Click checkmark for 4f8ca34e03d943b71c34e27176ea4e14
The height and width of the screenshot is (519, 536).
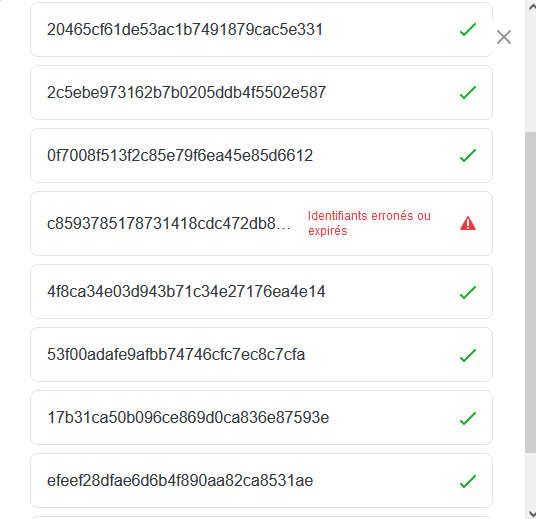(x=468, y=292)
